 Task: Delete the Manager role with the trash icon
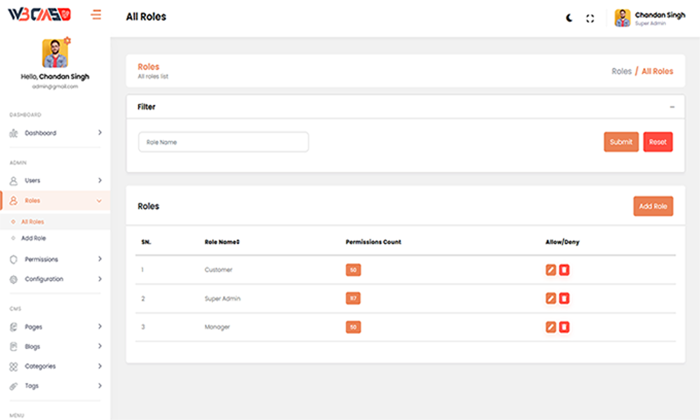[x=564, y=327]
